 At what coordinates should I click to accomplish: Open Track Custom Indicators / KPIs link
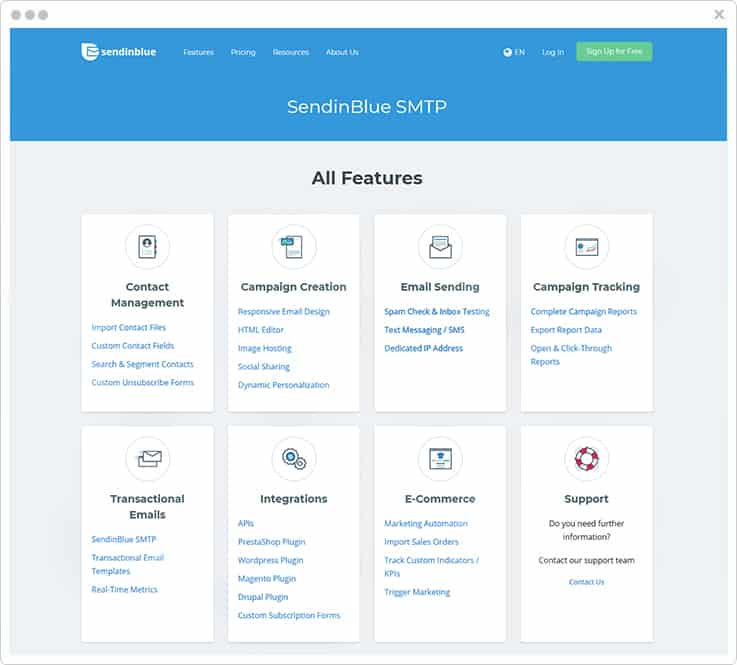click(431, 567)
